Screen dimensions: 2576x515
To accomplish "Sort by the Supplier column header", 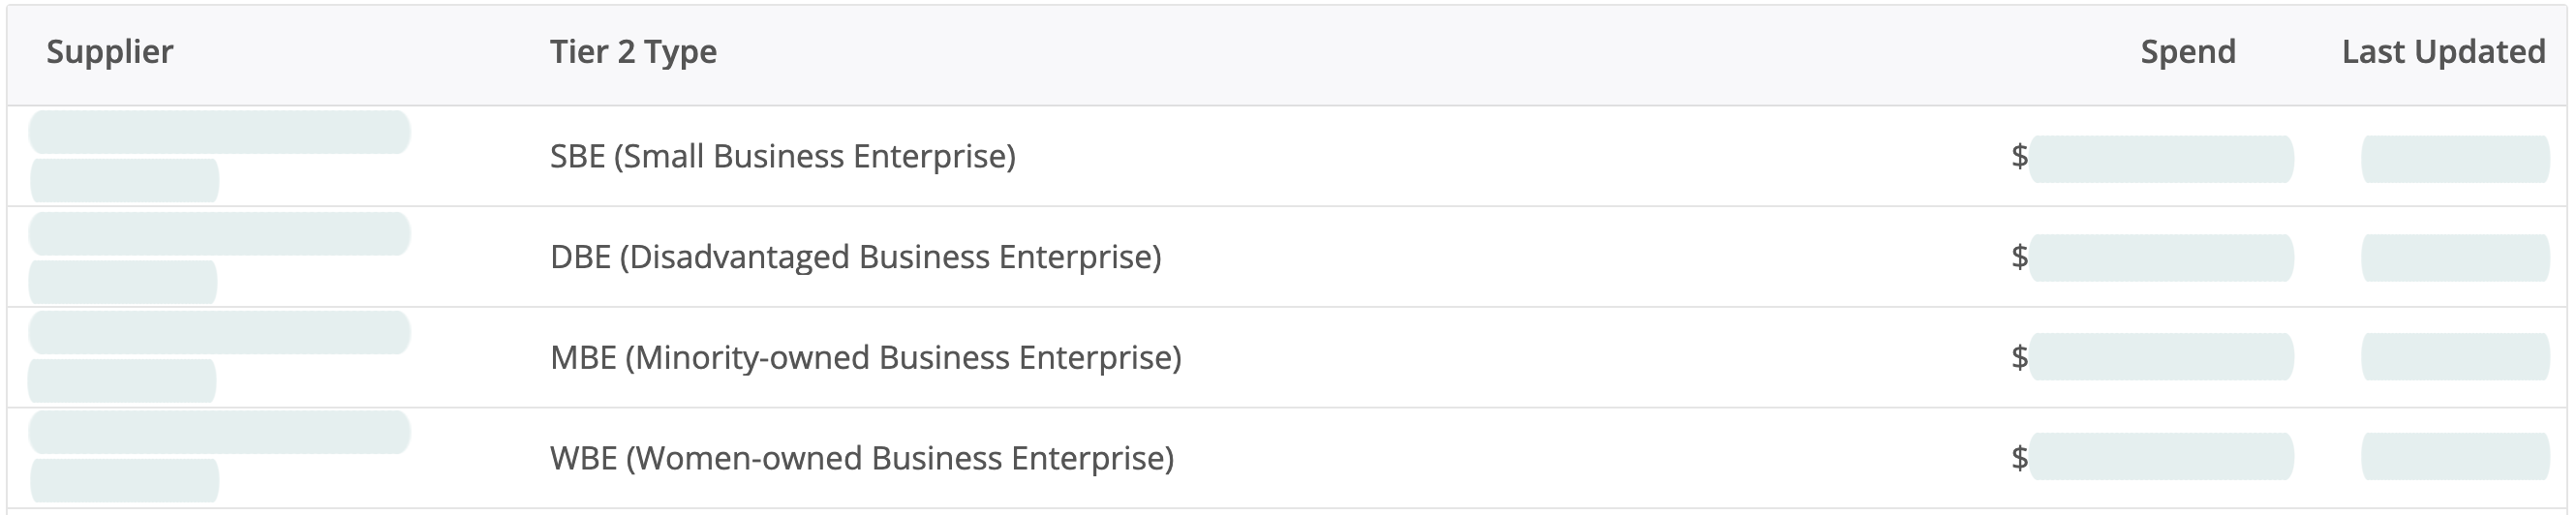I will tap(110, 52).
